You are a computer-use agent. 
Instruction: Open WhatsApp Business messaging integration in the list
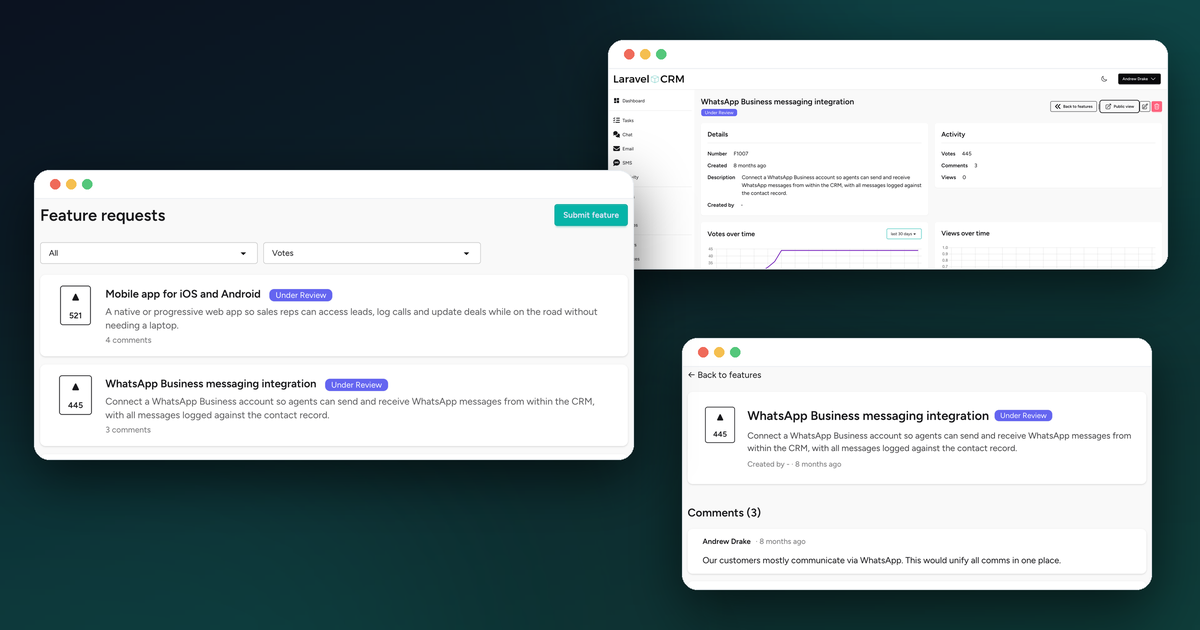tap(211, 384)
